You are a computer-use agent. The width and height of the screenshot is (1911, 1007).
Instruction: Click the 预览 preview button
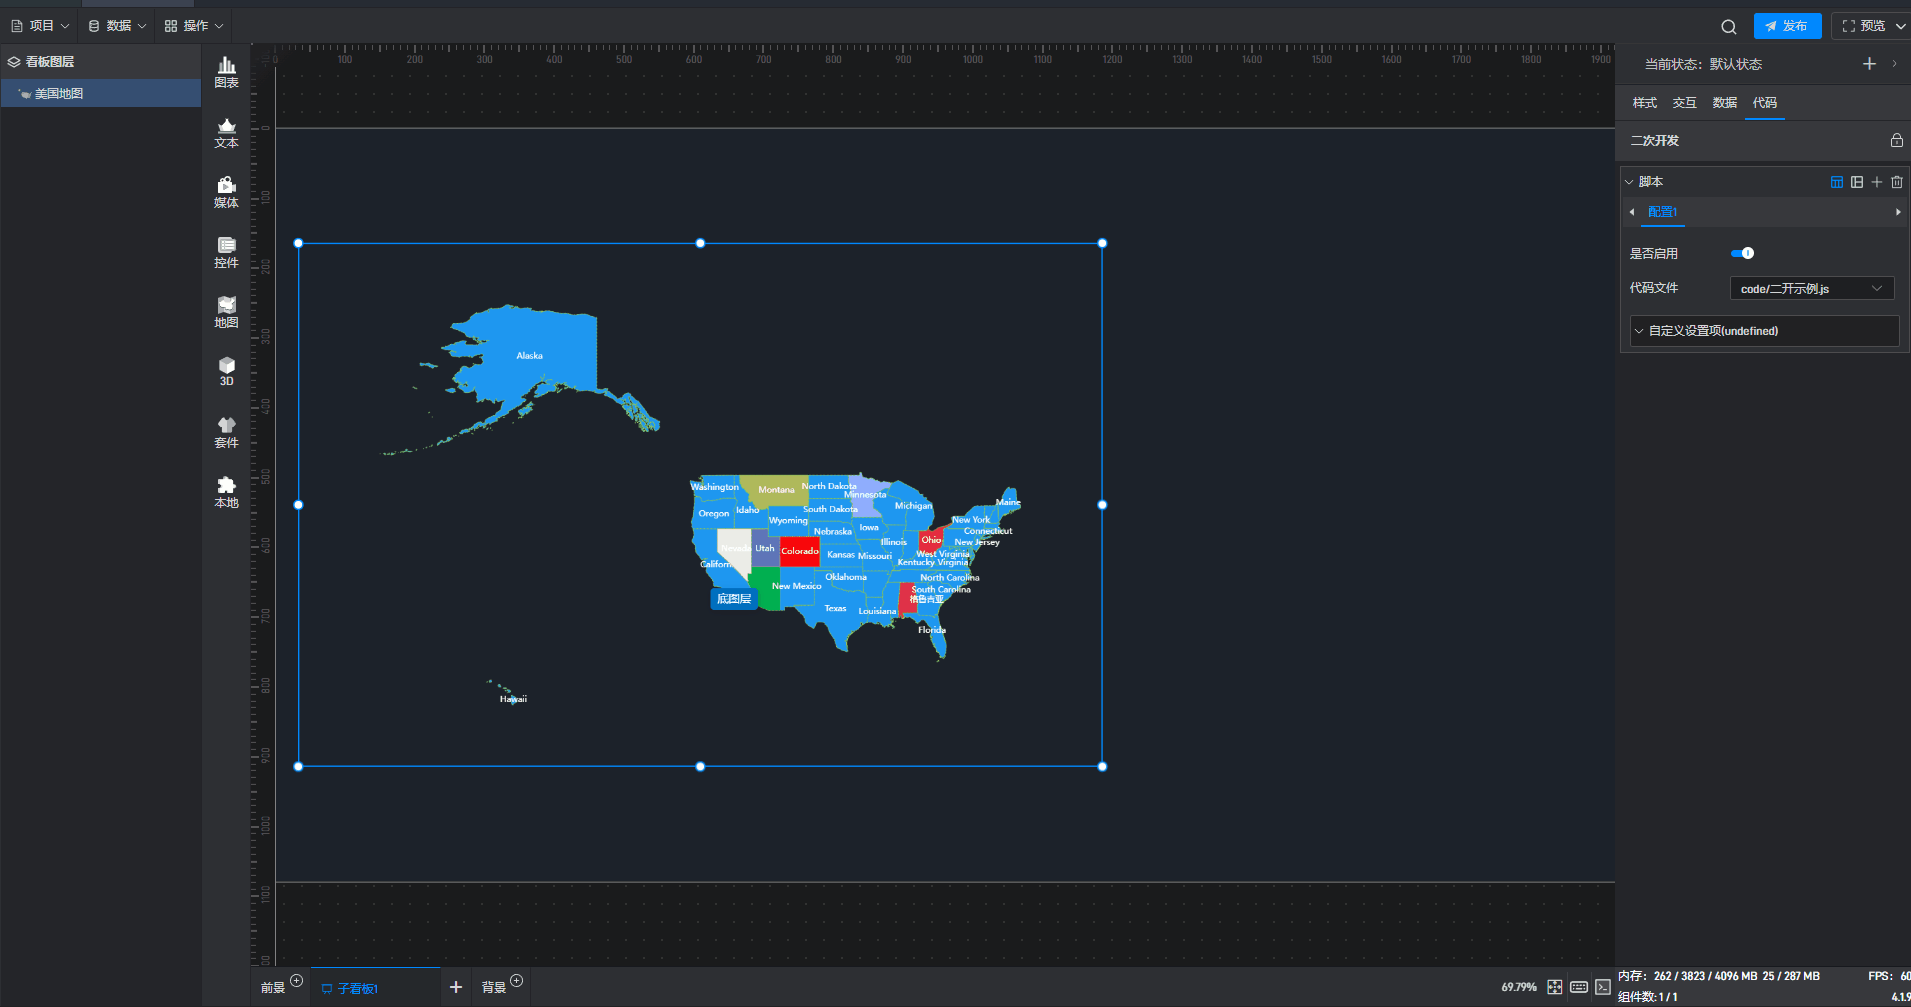pos(1863,26)
